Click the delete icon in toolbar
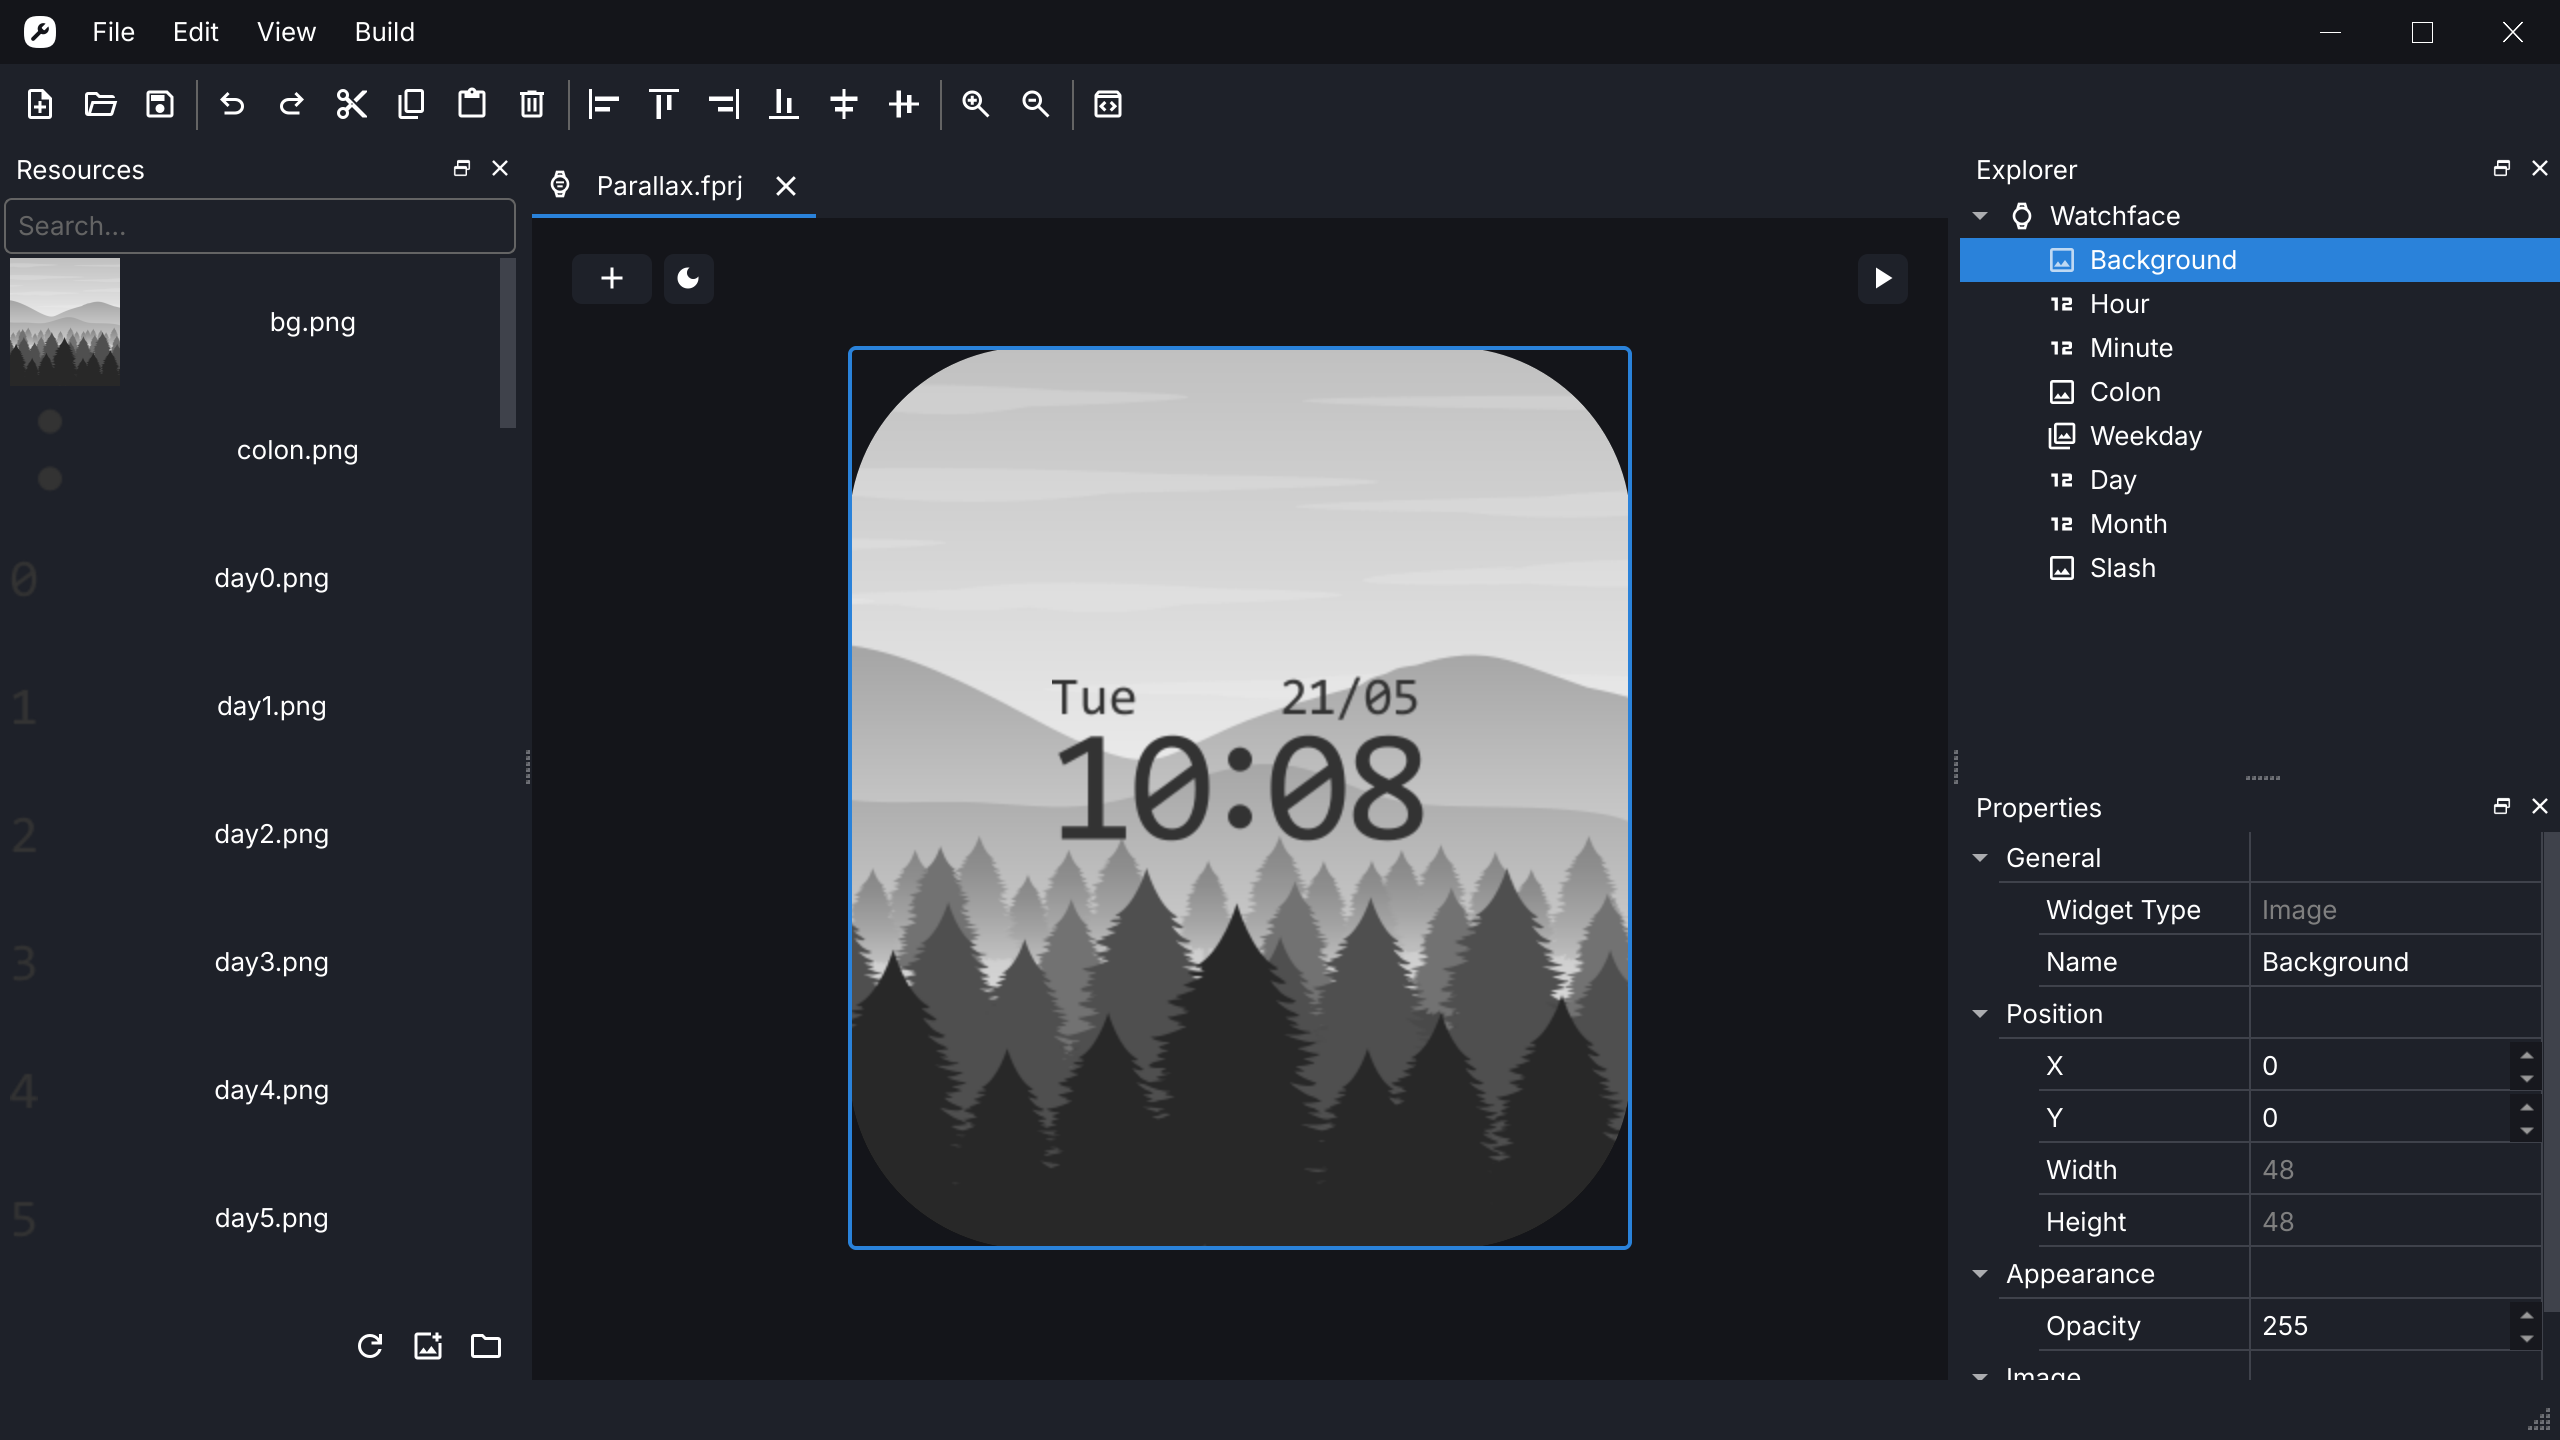 (x=531, y=102)
